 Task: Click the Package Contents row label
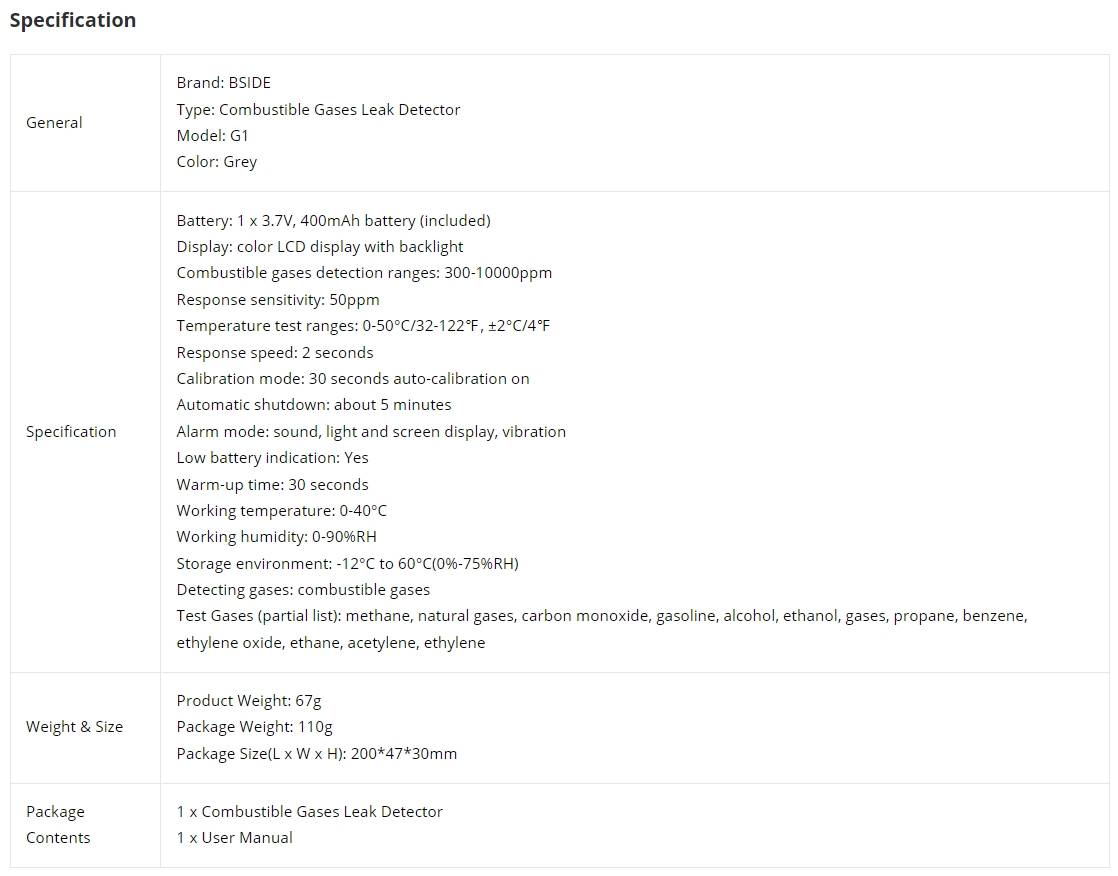tap(57, 824)
